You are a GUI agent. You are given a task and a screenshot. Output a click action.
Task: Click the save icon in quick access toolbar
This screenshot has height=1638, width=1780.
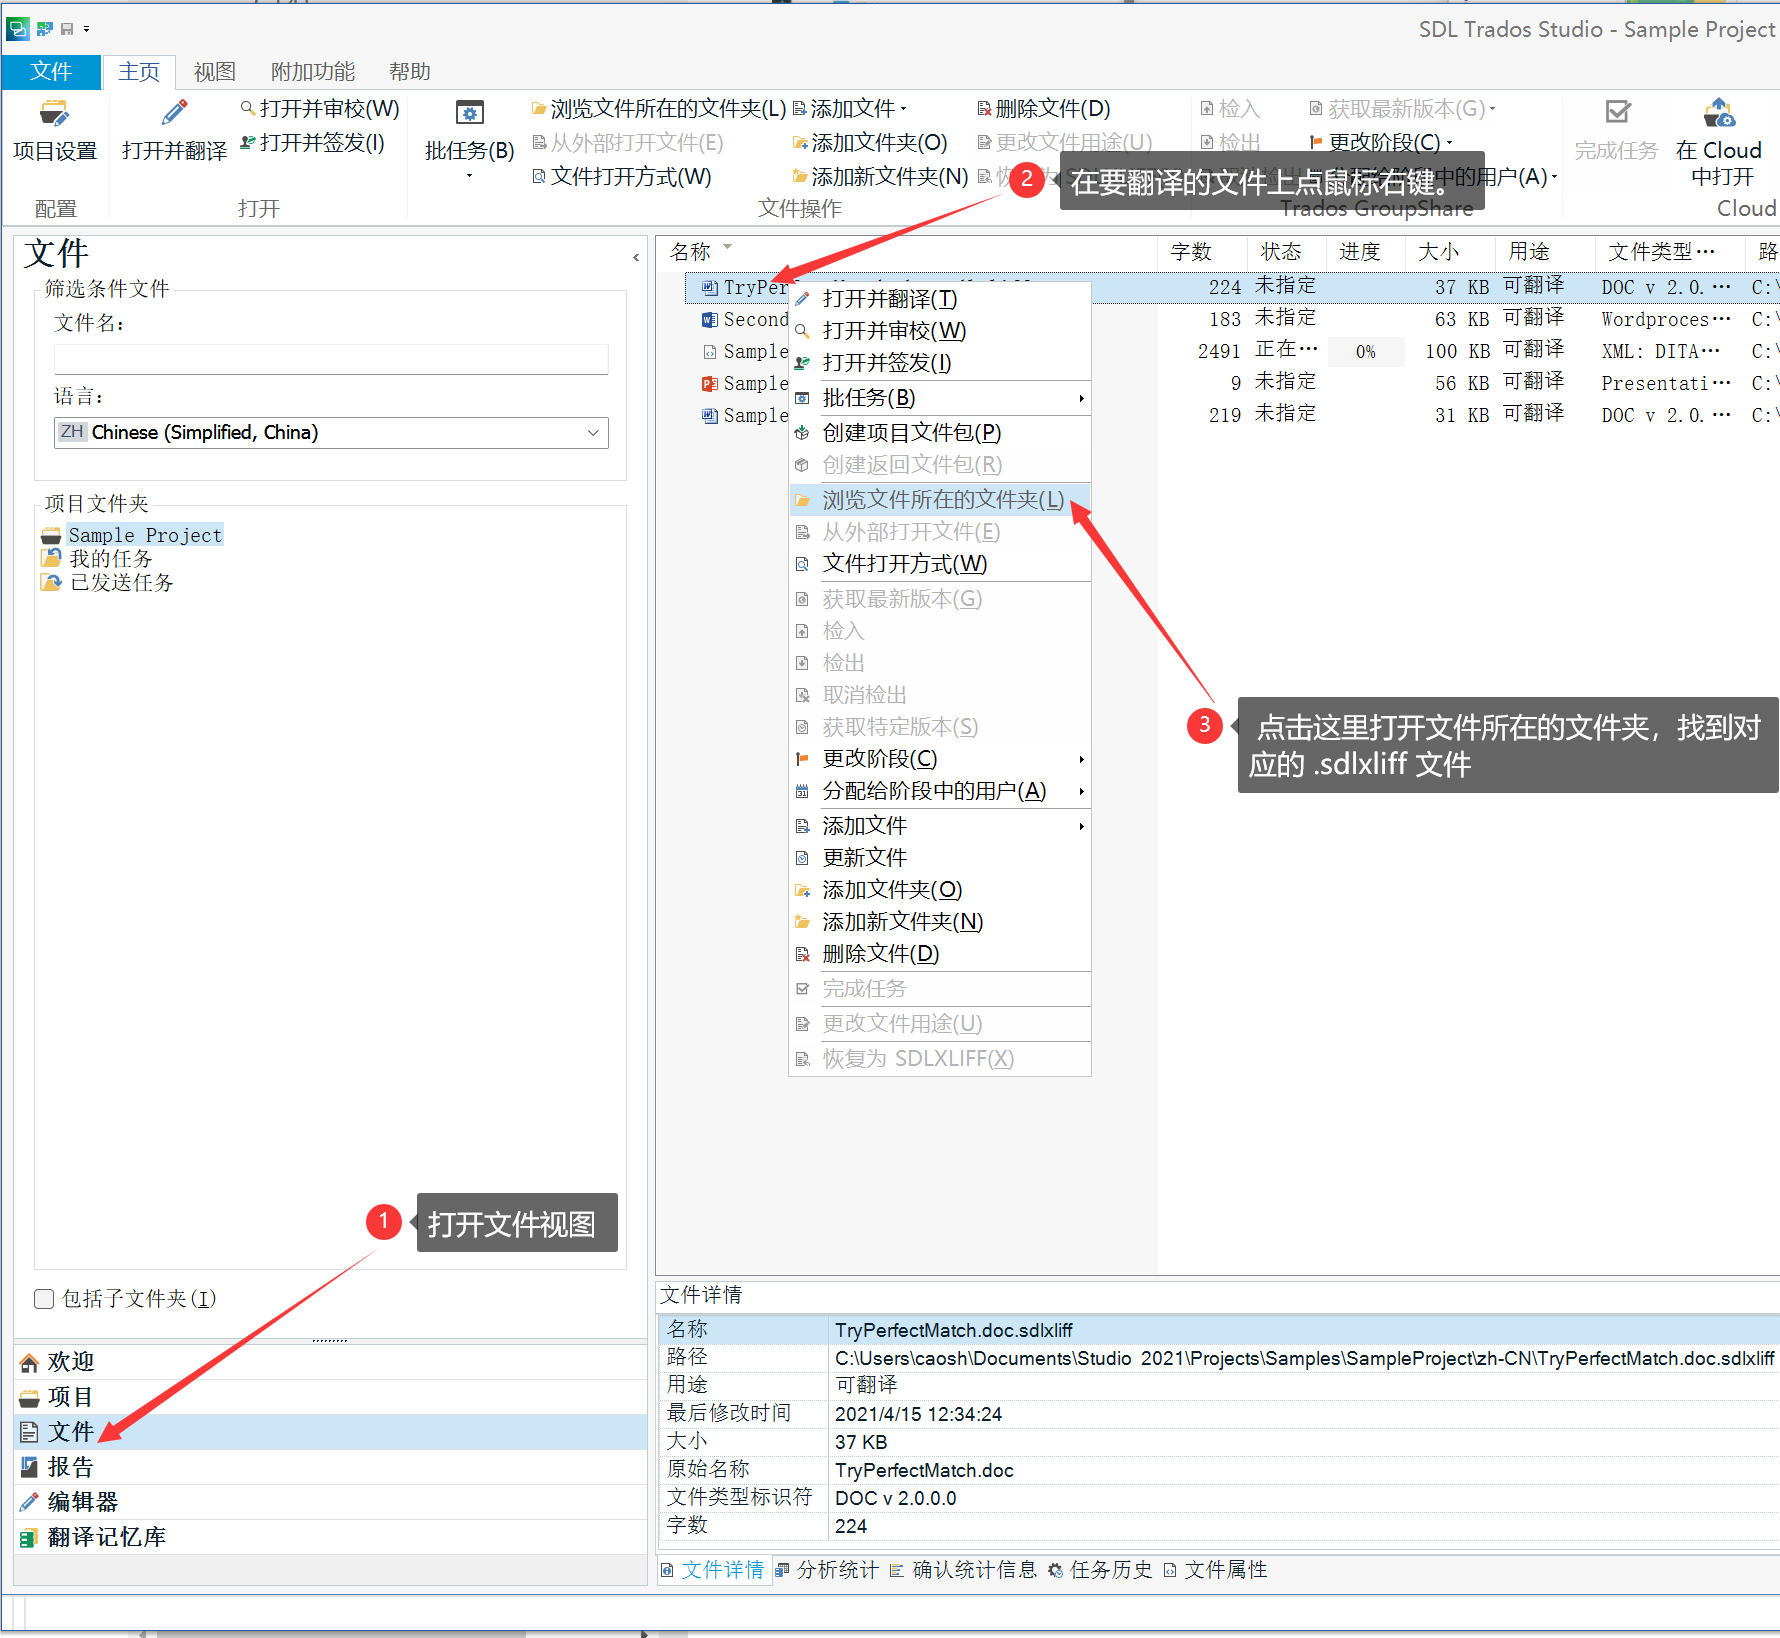(x=66, y=28)
